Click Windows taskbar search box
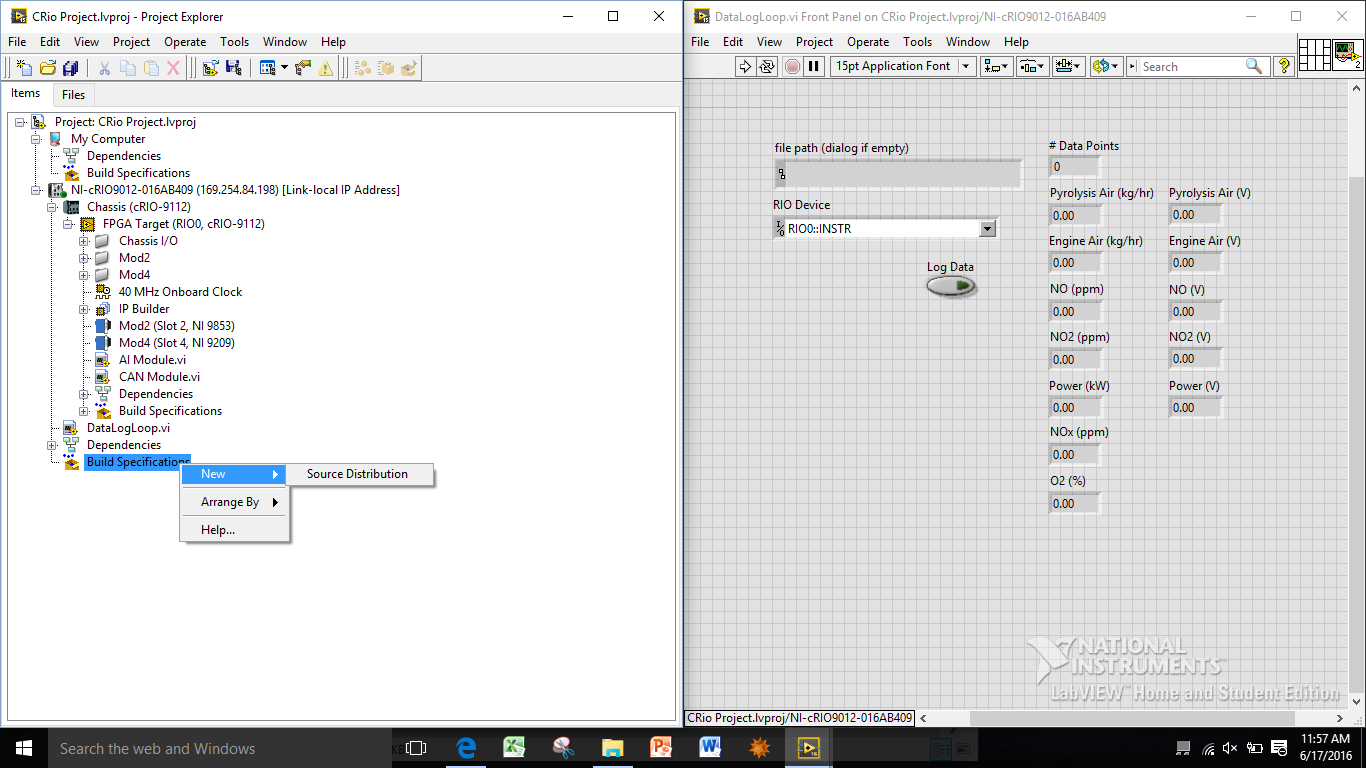Screen dimensions: 1366x768 [219, 747]
